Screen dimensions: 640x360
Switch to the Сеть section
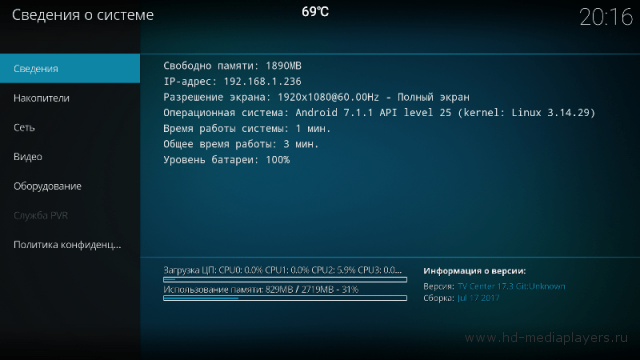(x=70, y=127)
